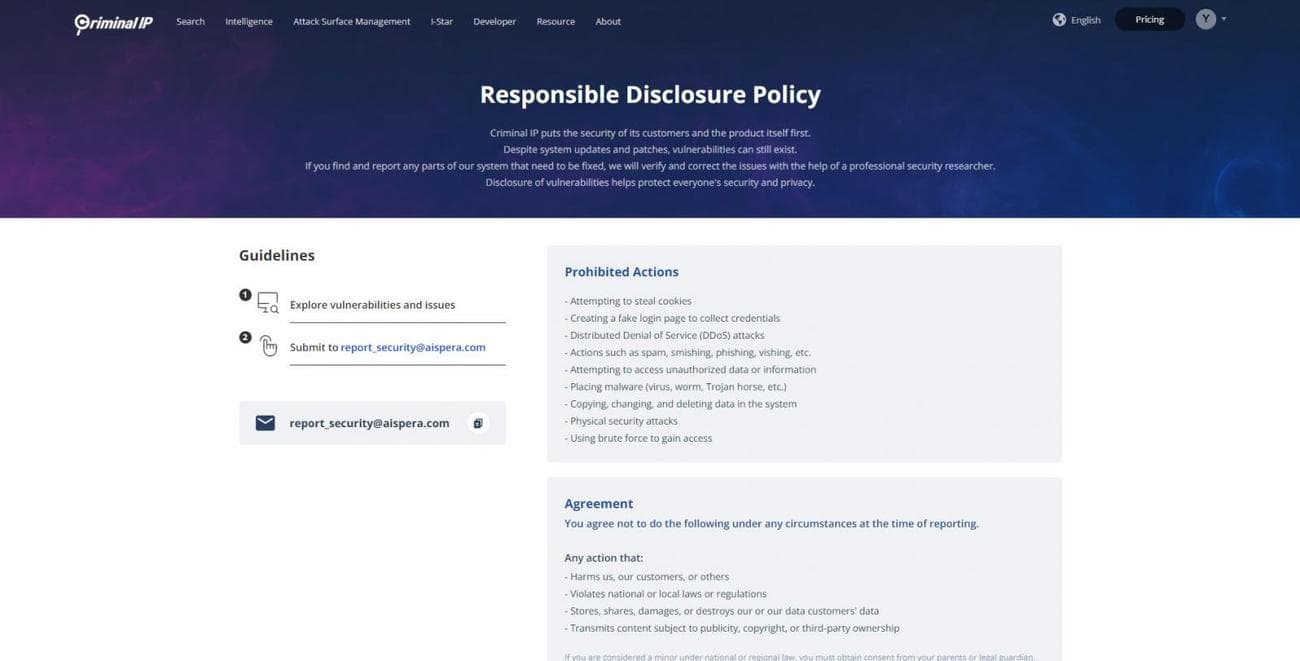Click the Pricing button
Image resolution: width=1300 pixels, height=661 pixels.
tap(1149, 20)
